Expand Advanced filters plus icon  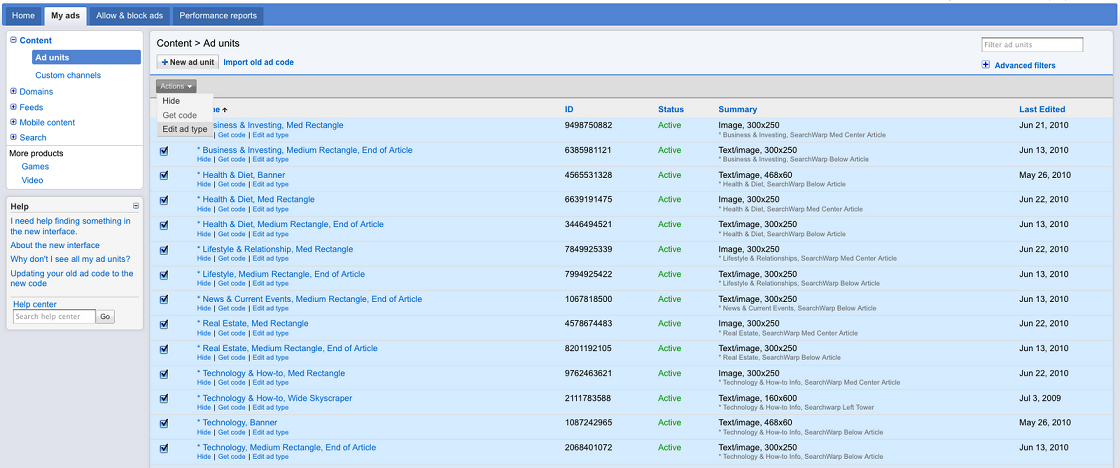(986, 65)
